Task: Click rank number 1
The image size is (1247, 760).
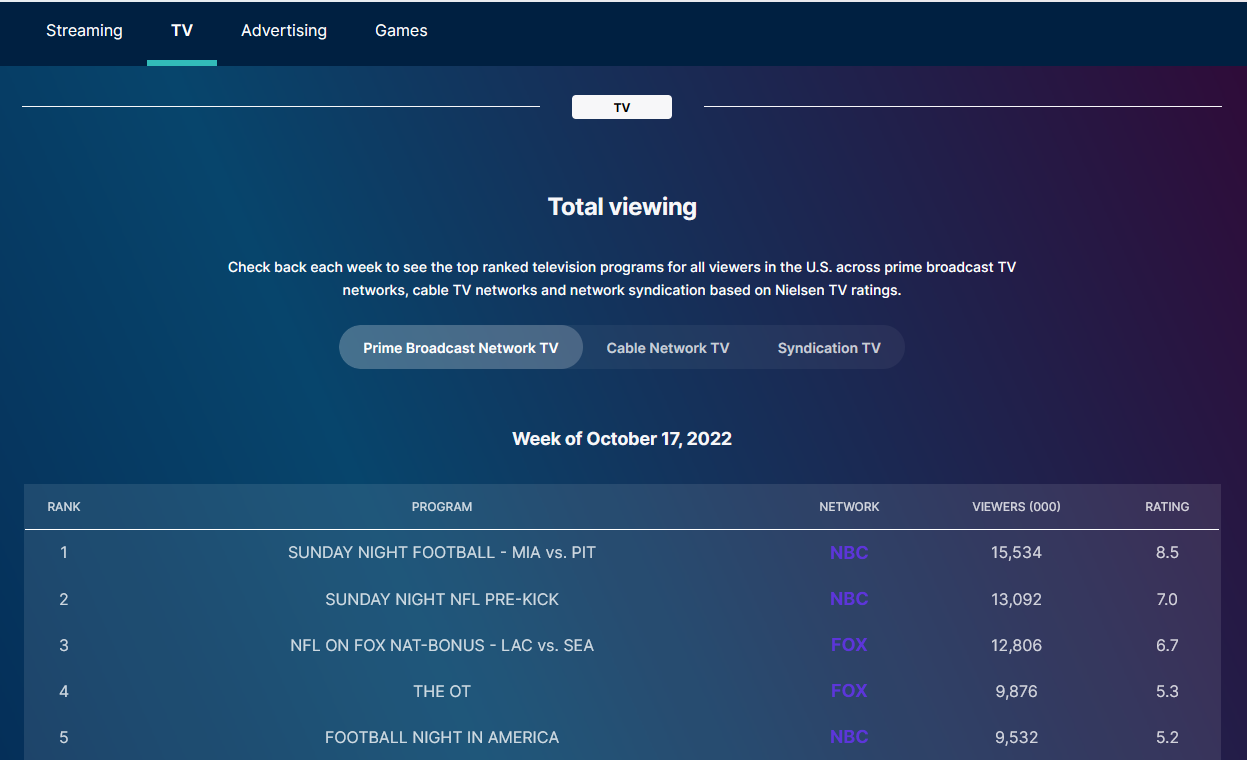Action: coord(64,553)
